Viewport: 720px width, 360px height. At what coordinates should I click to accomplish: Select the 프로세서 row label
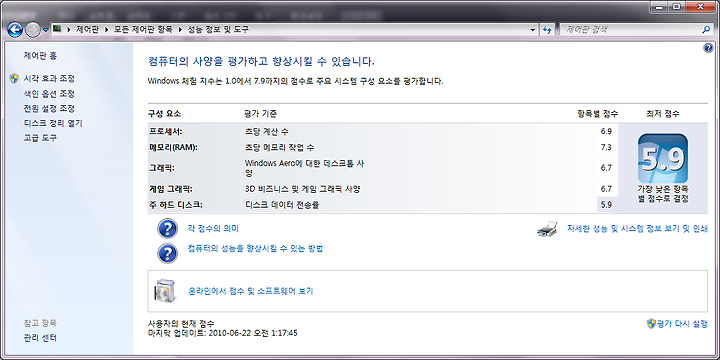(x=165, y=131)
